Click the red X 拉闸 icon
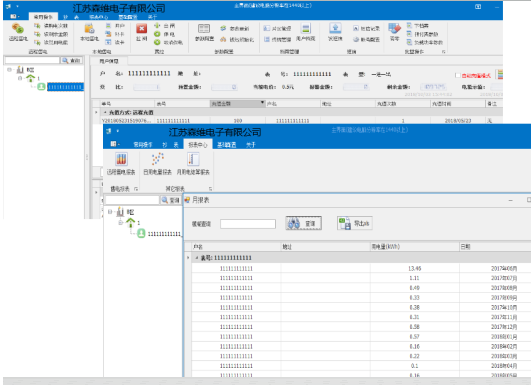Screen dimensions: 531x385 (142, 28)
